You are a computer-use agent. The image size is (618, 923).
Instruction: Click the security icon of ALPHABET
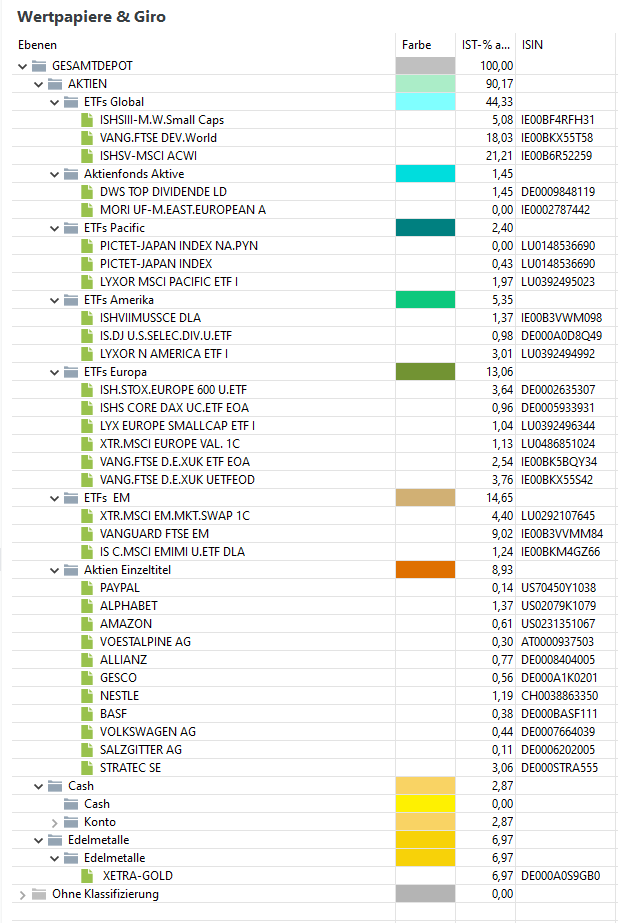tap(87, 606)
